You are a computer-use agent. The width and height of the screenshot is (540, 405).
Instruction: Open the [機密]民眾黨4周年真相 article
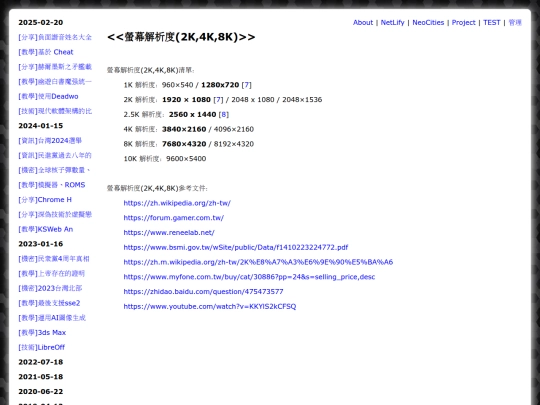point(54,259)
